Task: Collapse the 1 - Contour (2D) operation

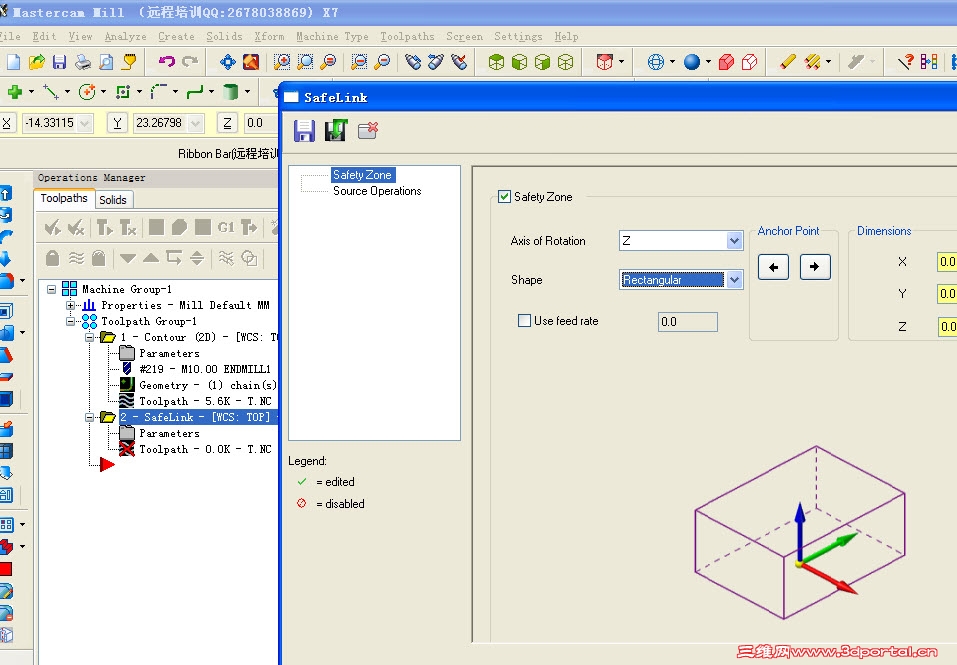Action: click(89, 337)
